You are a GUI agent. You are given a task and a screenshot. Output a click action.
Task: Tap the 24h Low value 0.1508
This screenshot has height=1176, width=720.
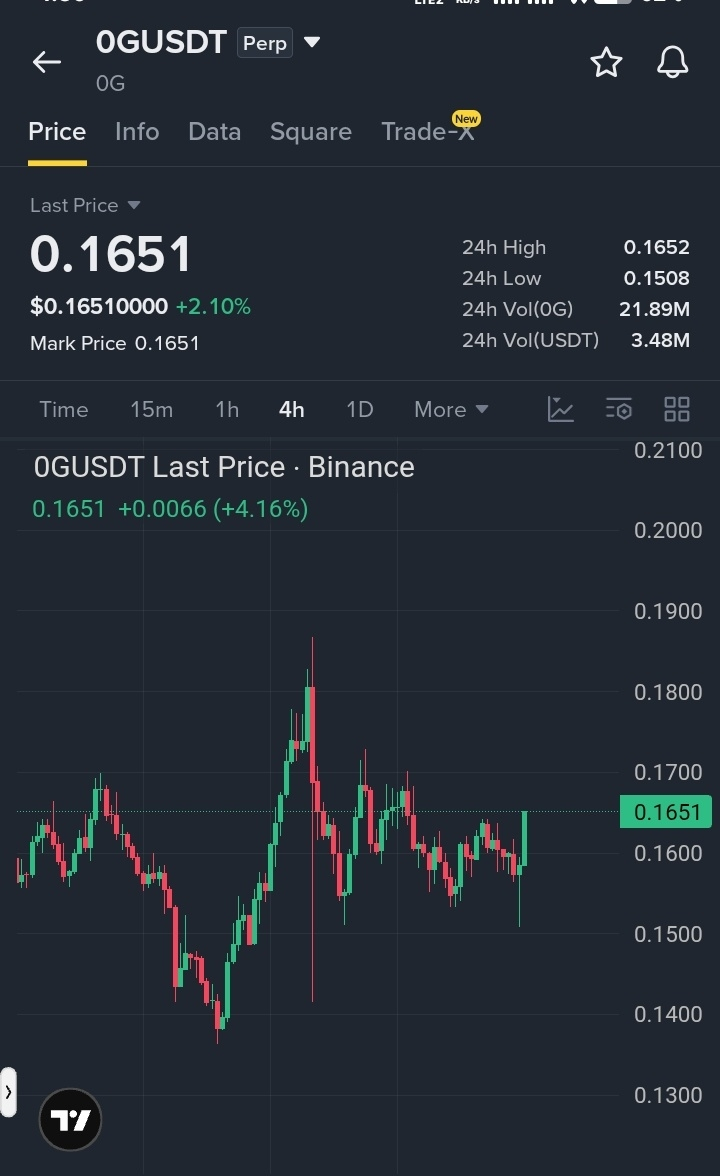click(656, 278)
